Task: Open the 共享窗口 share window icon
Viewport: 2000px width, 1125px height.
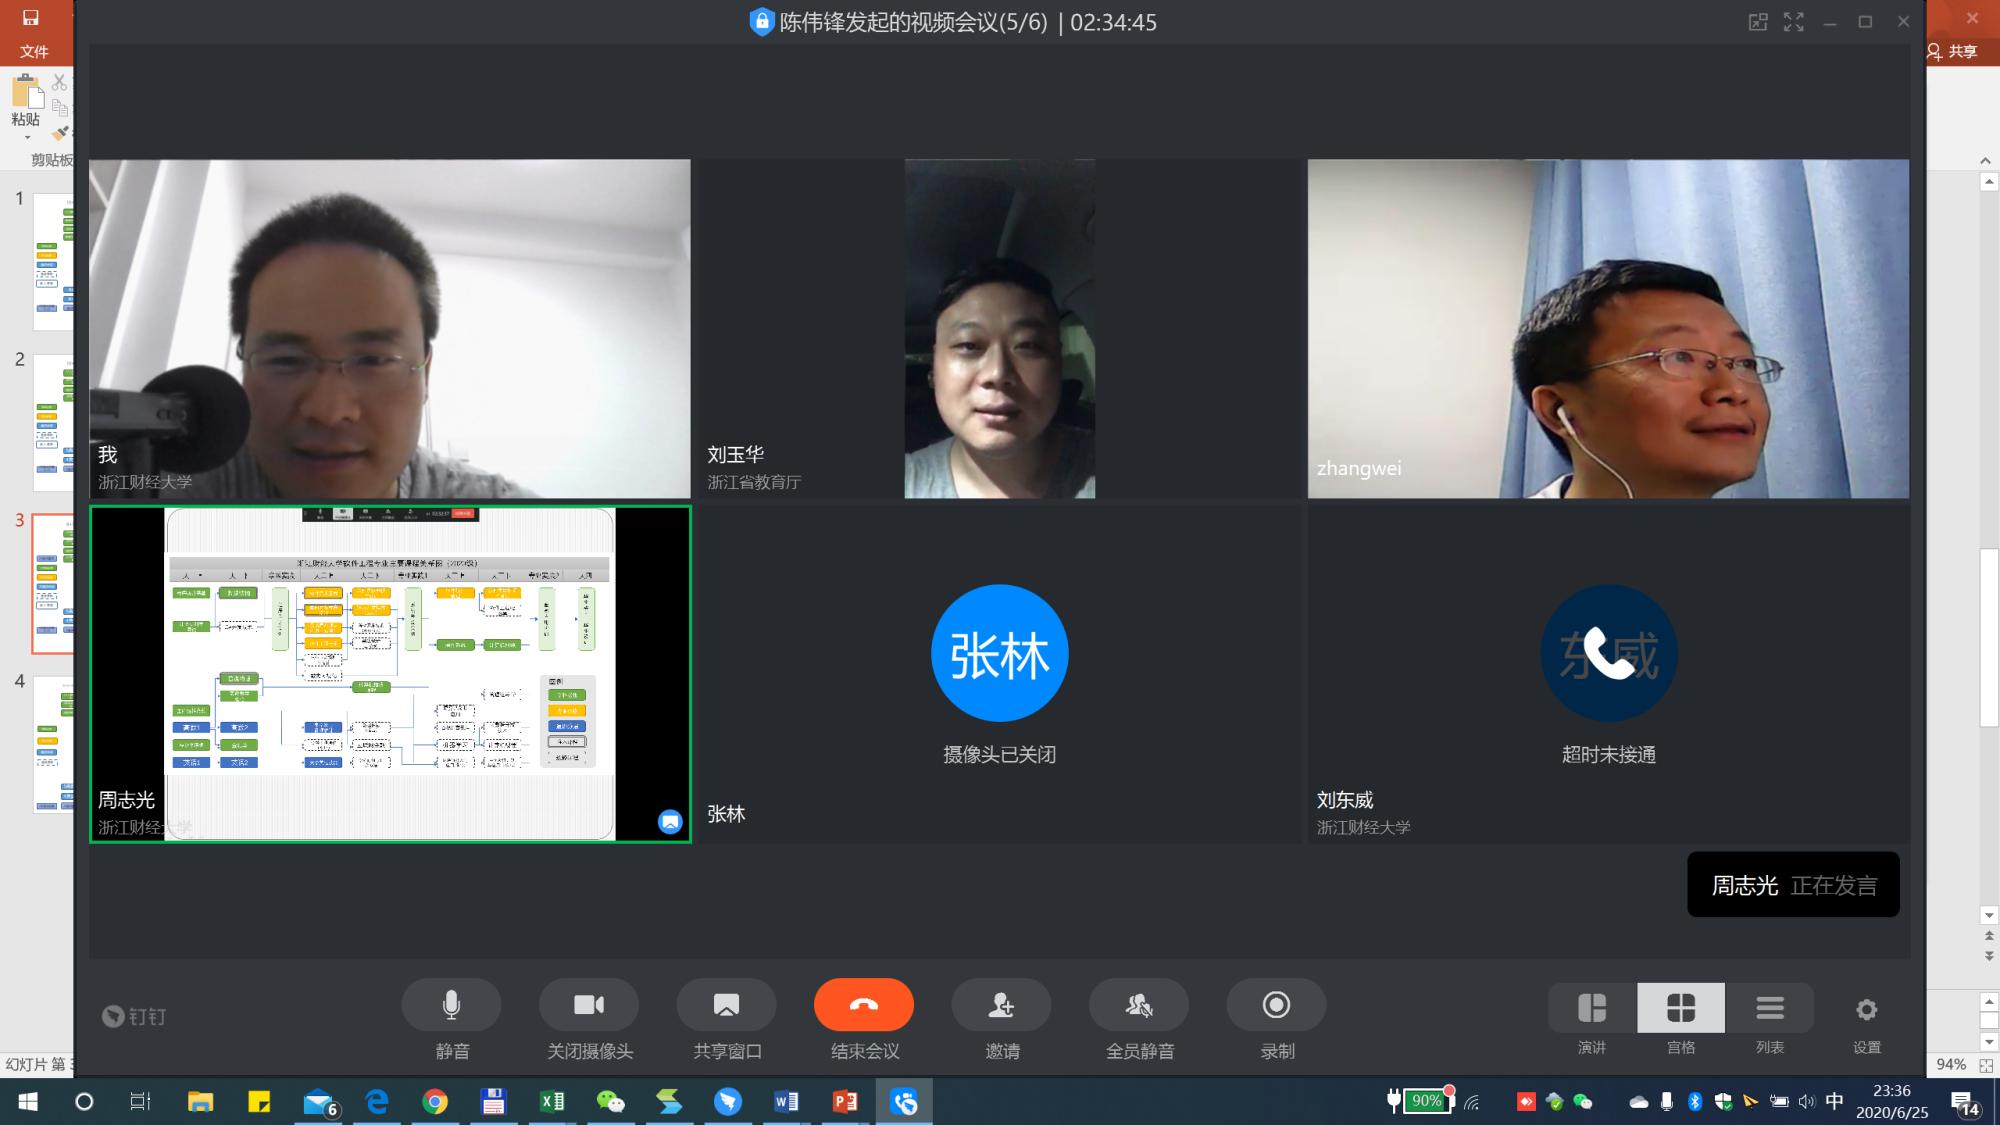Action: 726,1005
